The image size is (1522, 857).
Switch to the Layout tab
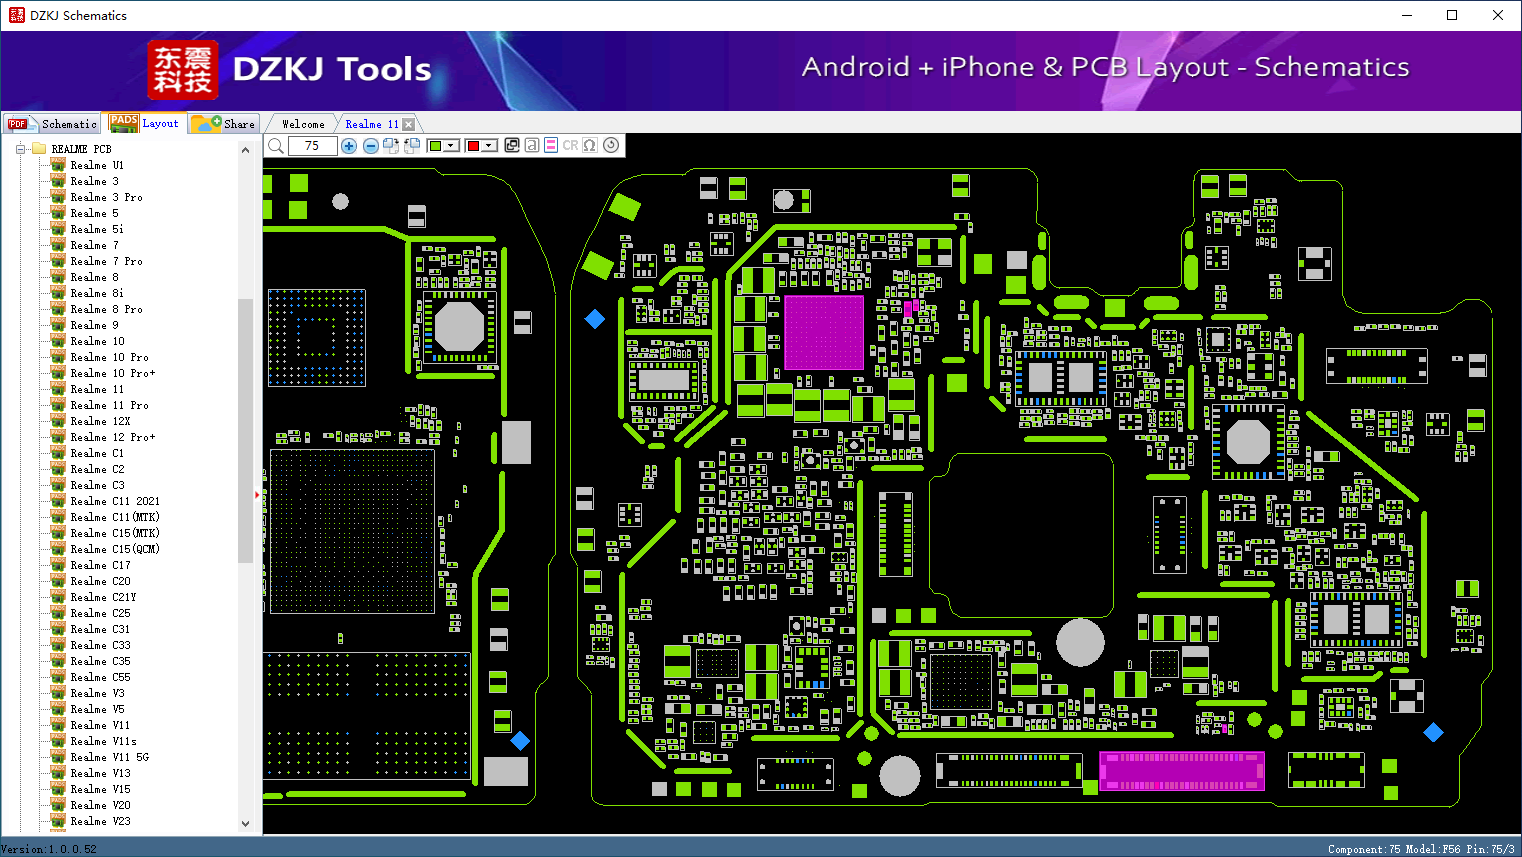[145, 123]
